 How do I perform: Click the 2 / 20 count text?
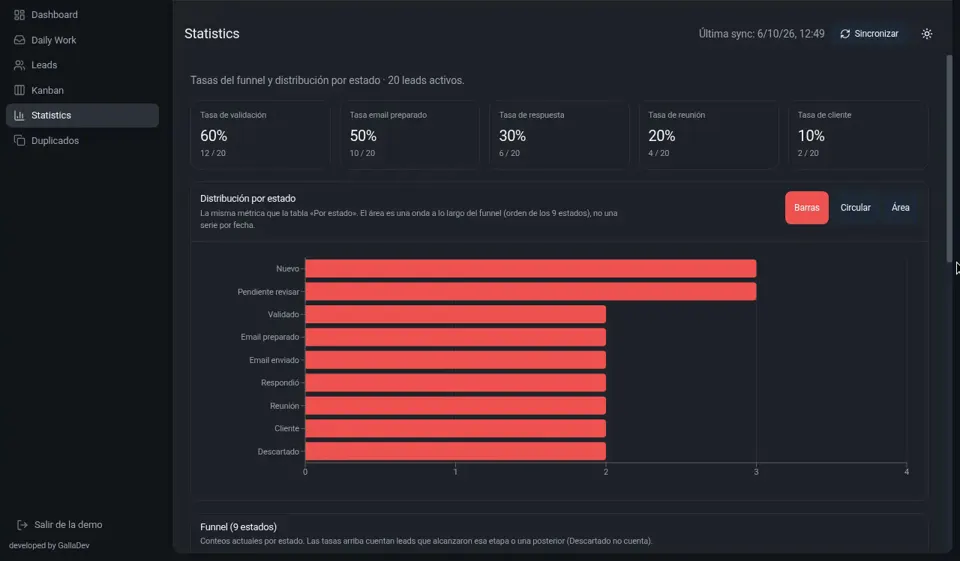click(808, 153)
